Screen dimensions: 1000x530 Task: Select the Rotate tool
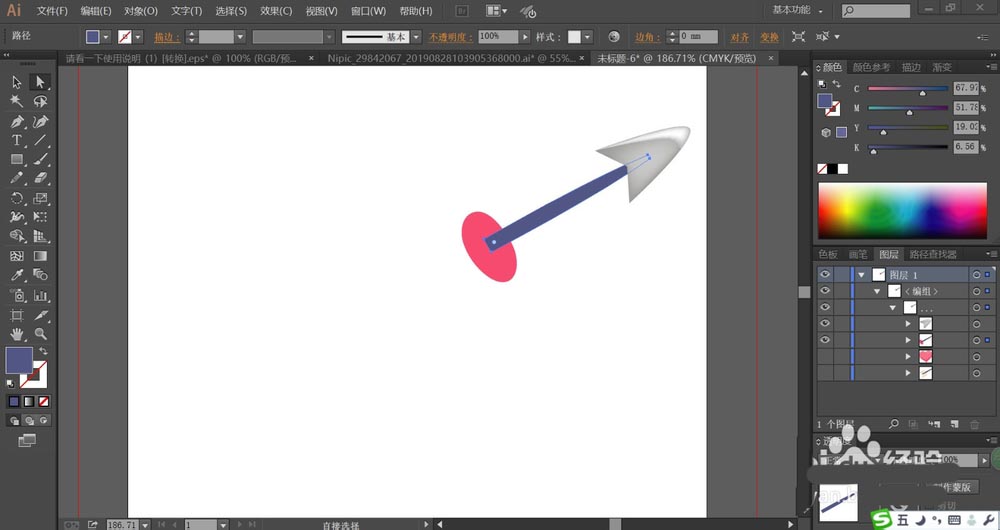click(17, 198)
